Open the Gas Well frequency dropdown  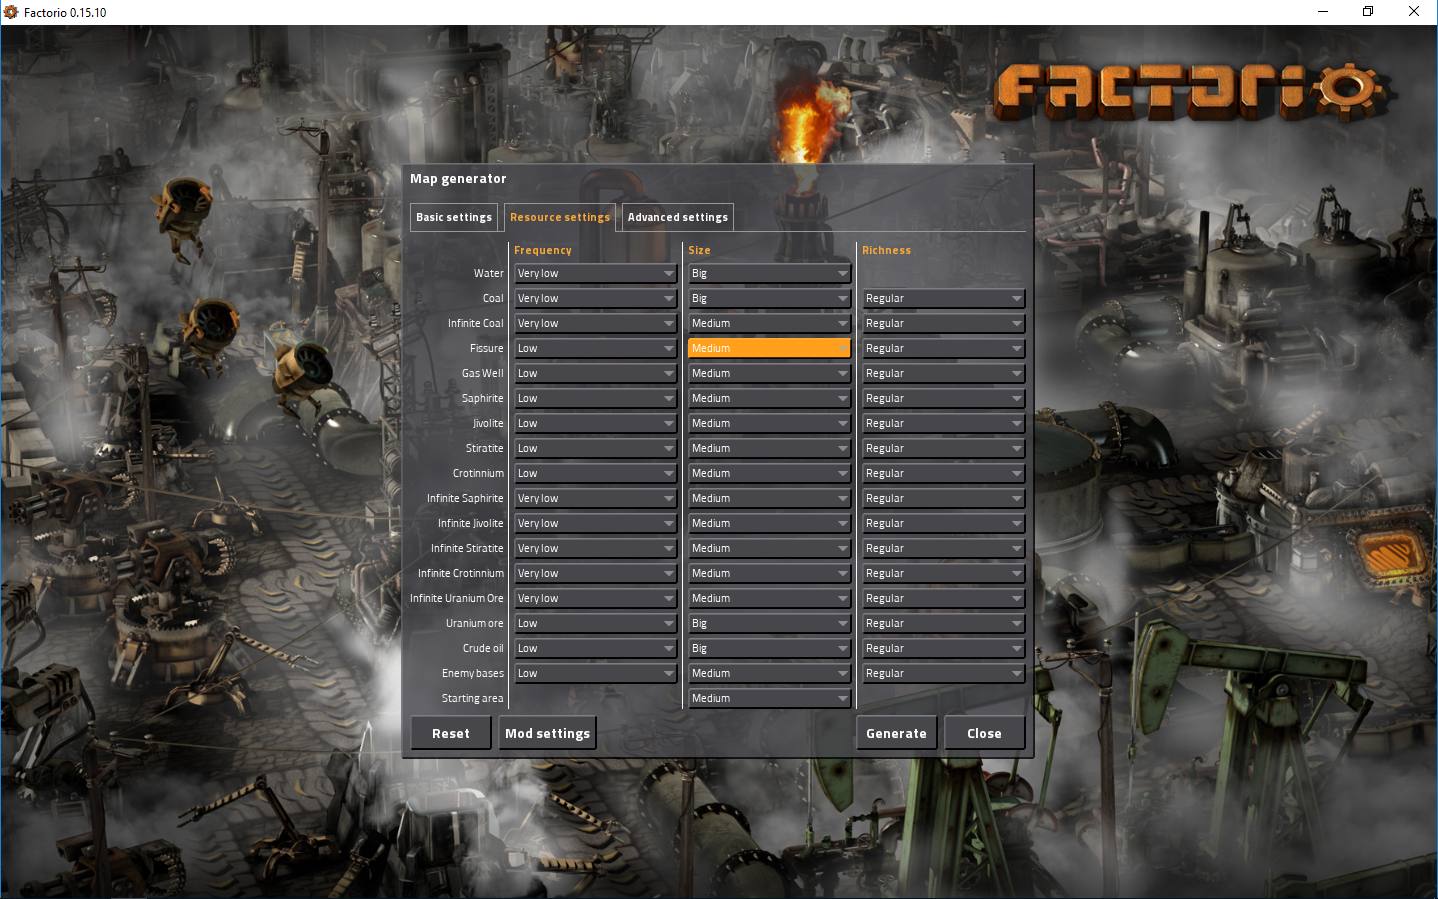point(596,373)
